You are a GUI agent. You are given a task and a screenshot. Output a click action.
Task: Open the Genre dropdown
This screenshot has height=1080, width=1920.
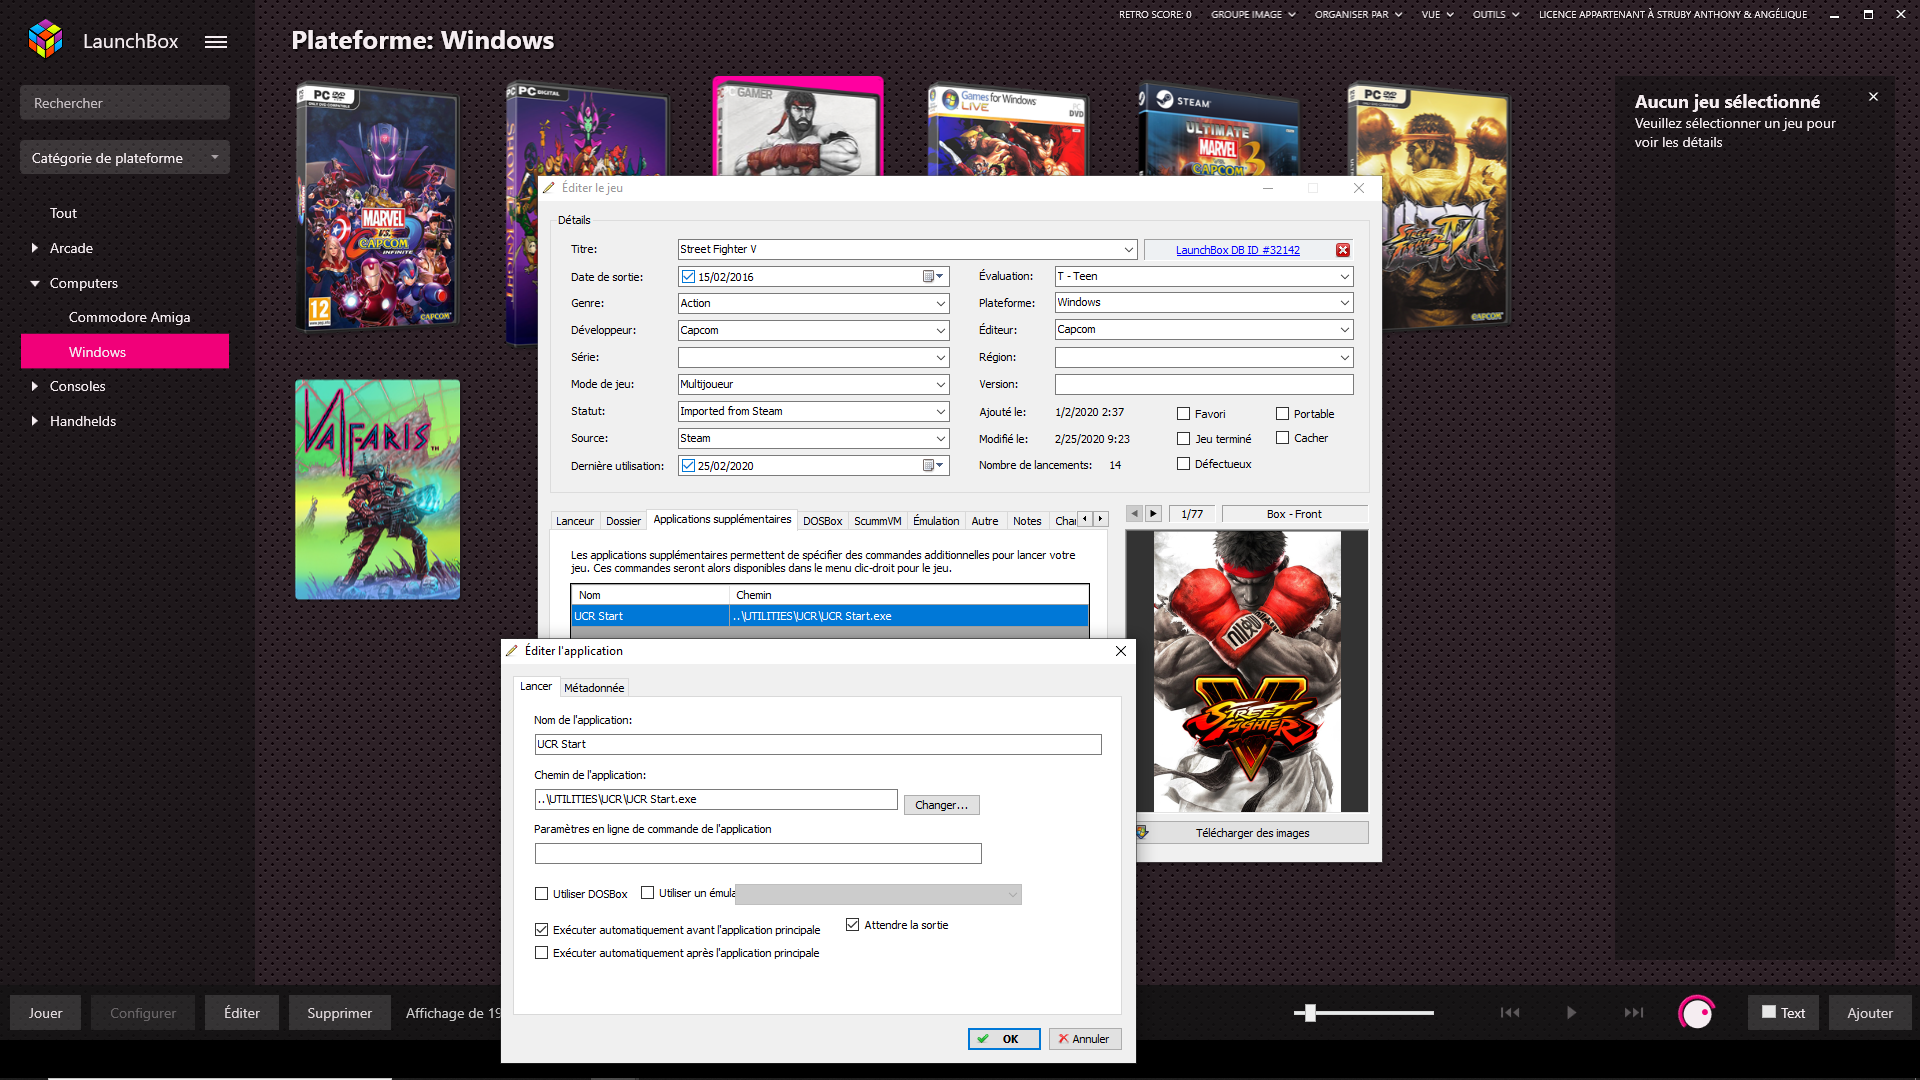941,303
